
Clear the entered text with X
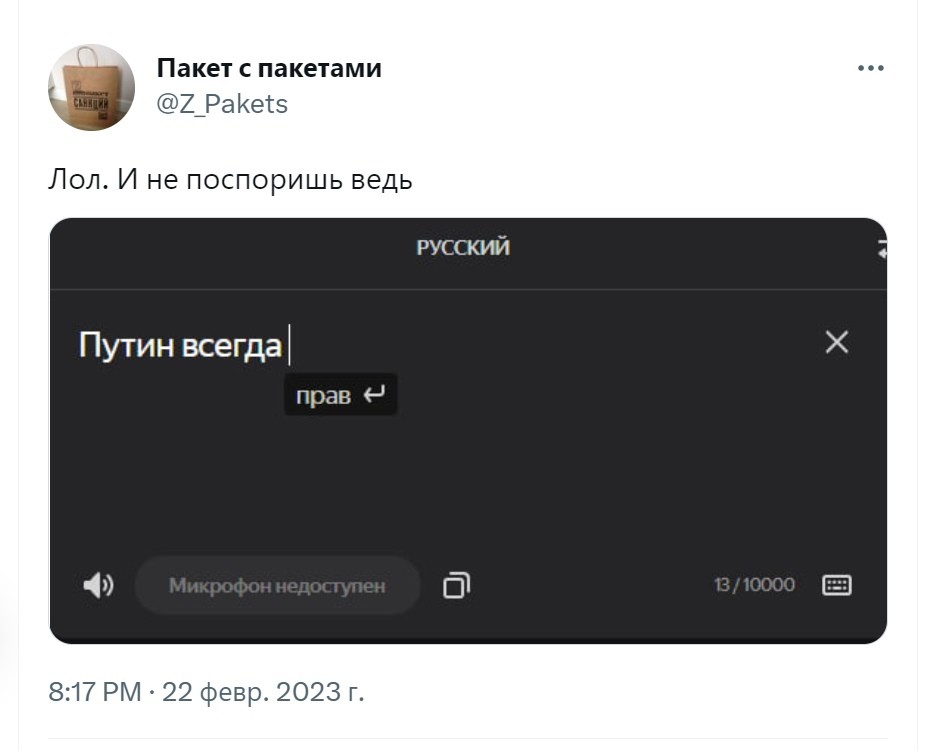[837, 342]
